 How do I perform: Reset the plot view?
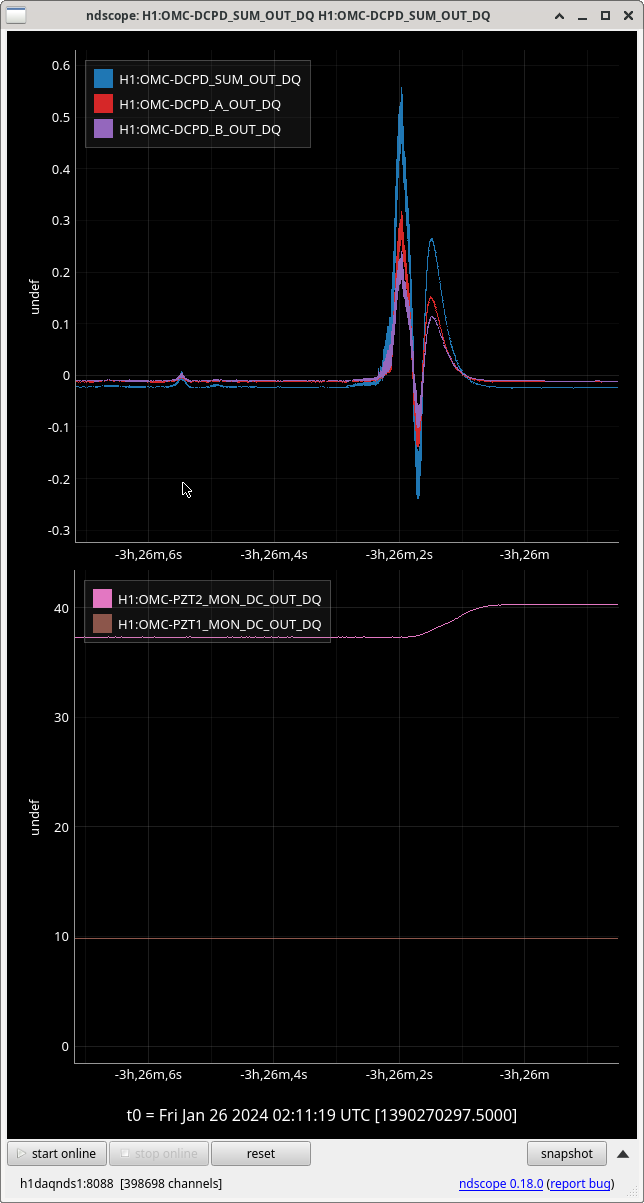[x=261, y=1153]
